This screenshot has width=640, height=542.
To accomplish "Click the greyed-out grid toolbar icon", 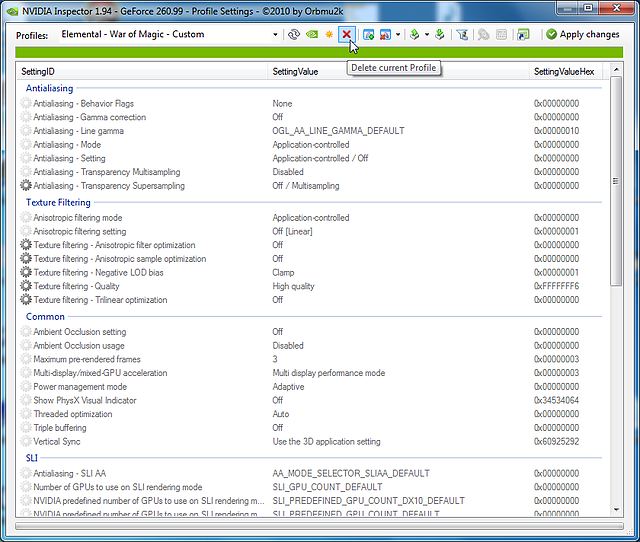I will point(501,35).
